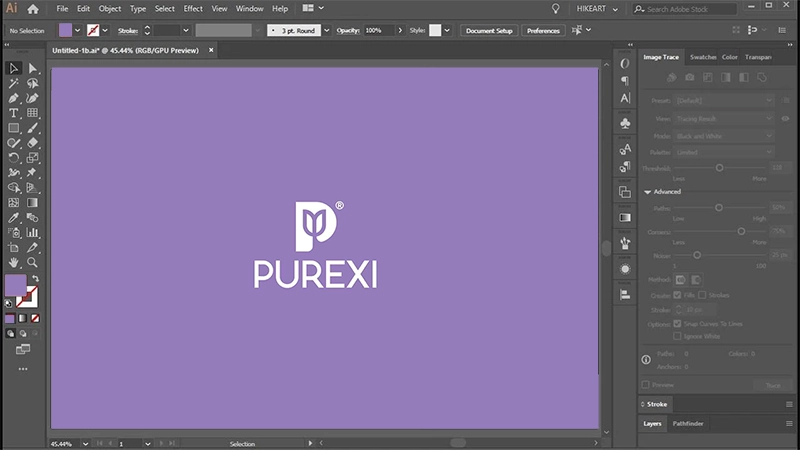
Task: Open the zoom level dropdown showing 45.44%
Action: tap(85, 444)
